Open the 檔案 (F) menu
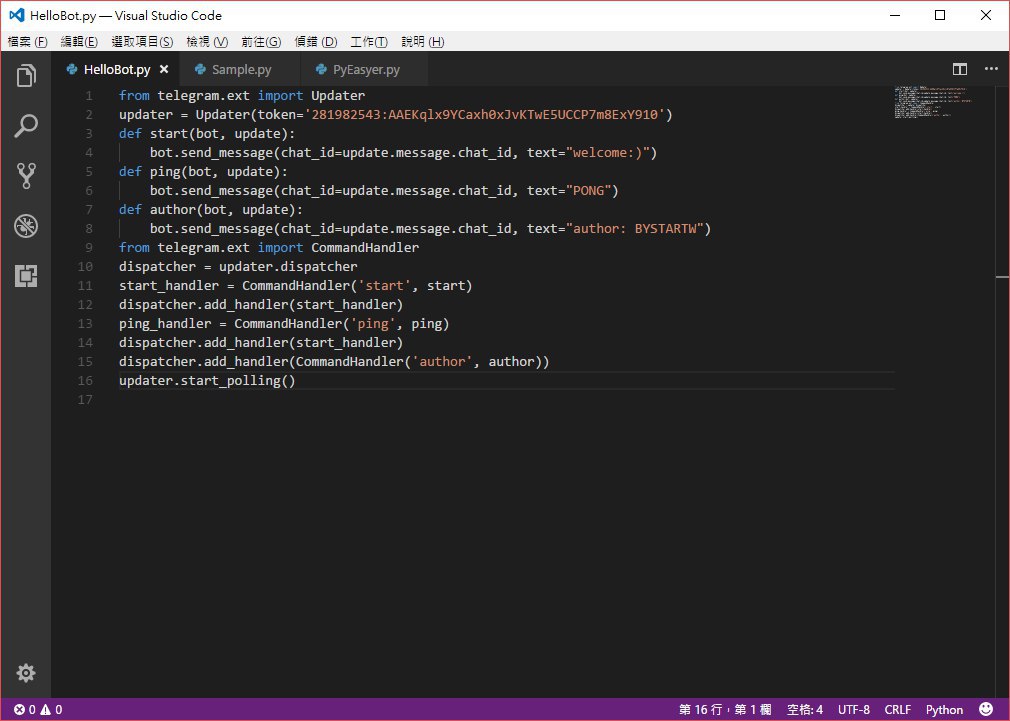Viewport: 1010px width, 721px height. (x=28, y=42)
